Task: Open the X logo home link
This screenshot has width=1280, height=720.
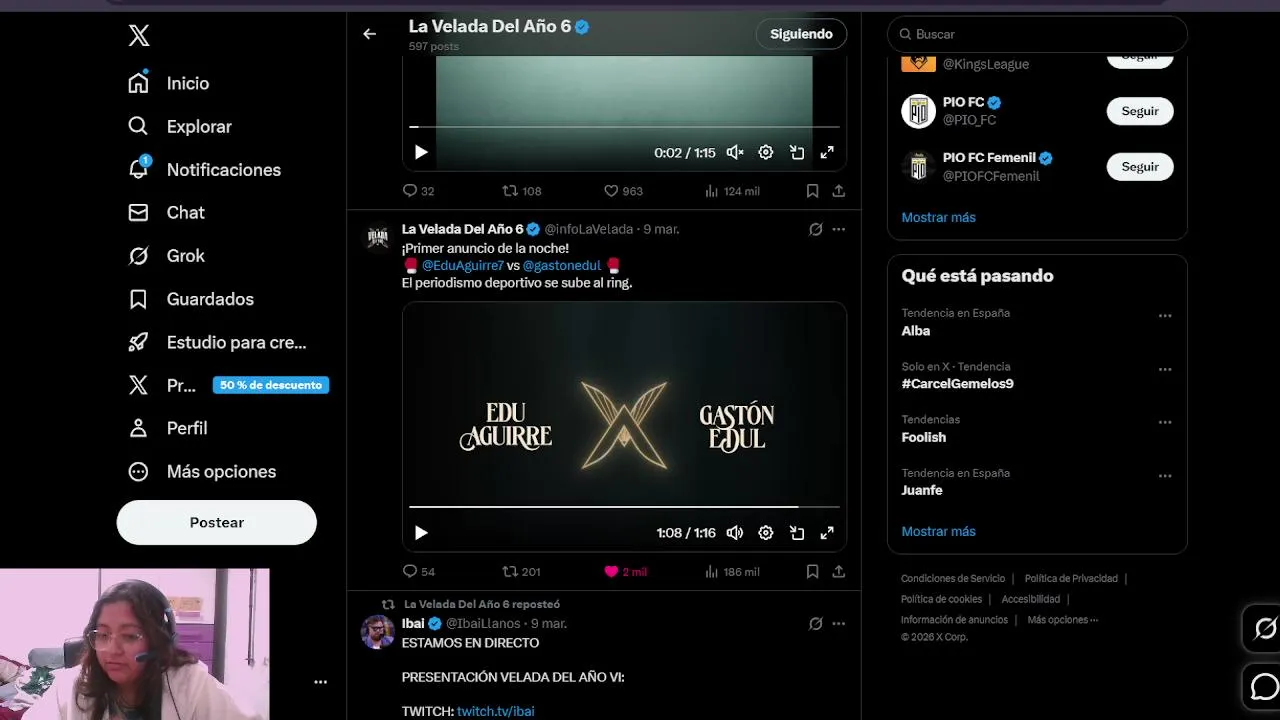Action: coord(139,36)
